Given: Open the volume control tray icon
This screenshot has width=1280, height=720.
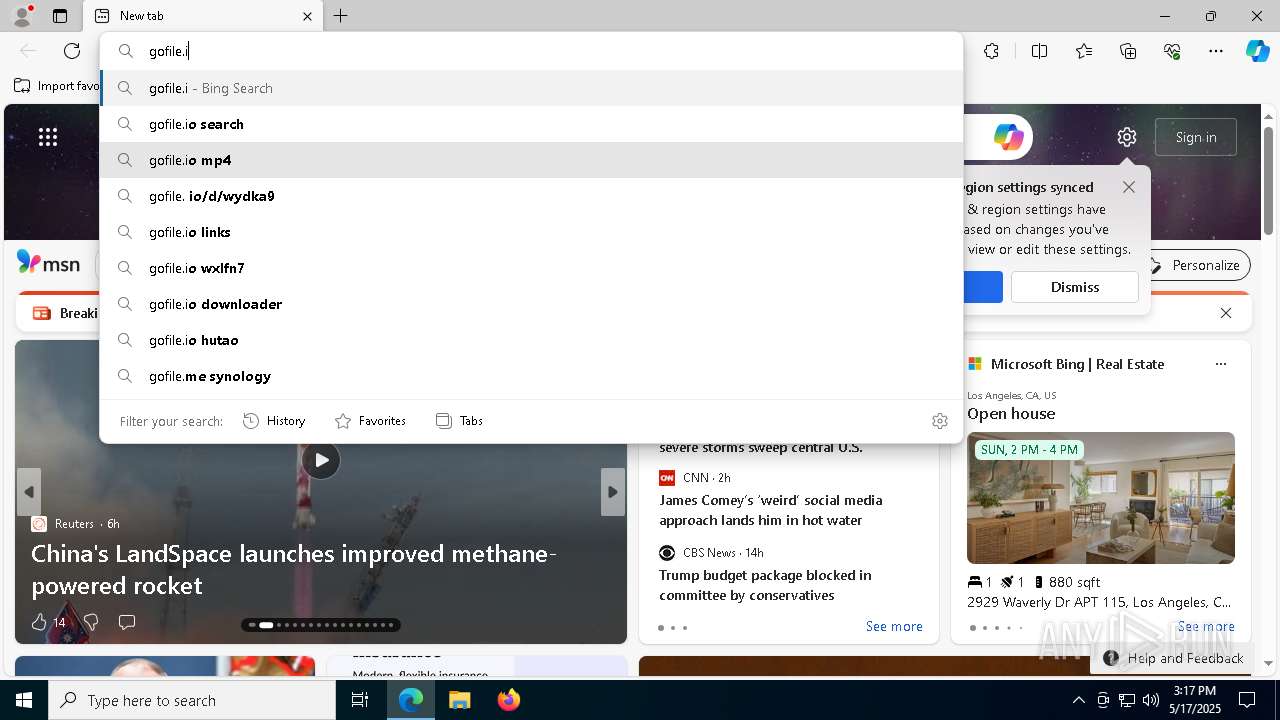Looking at the screenshot, I should click(x=1150, y=700).
